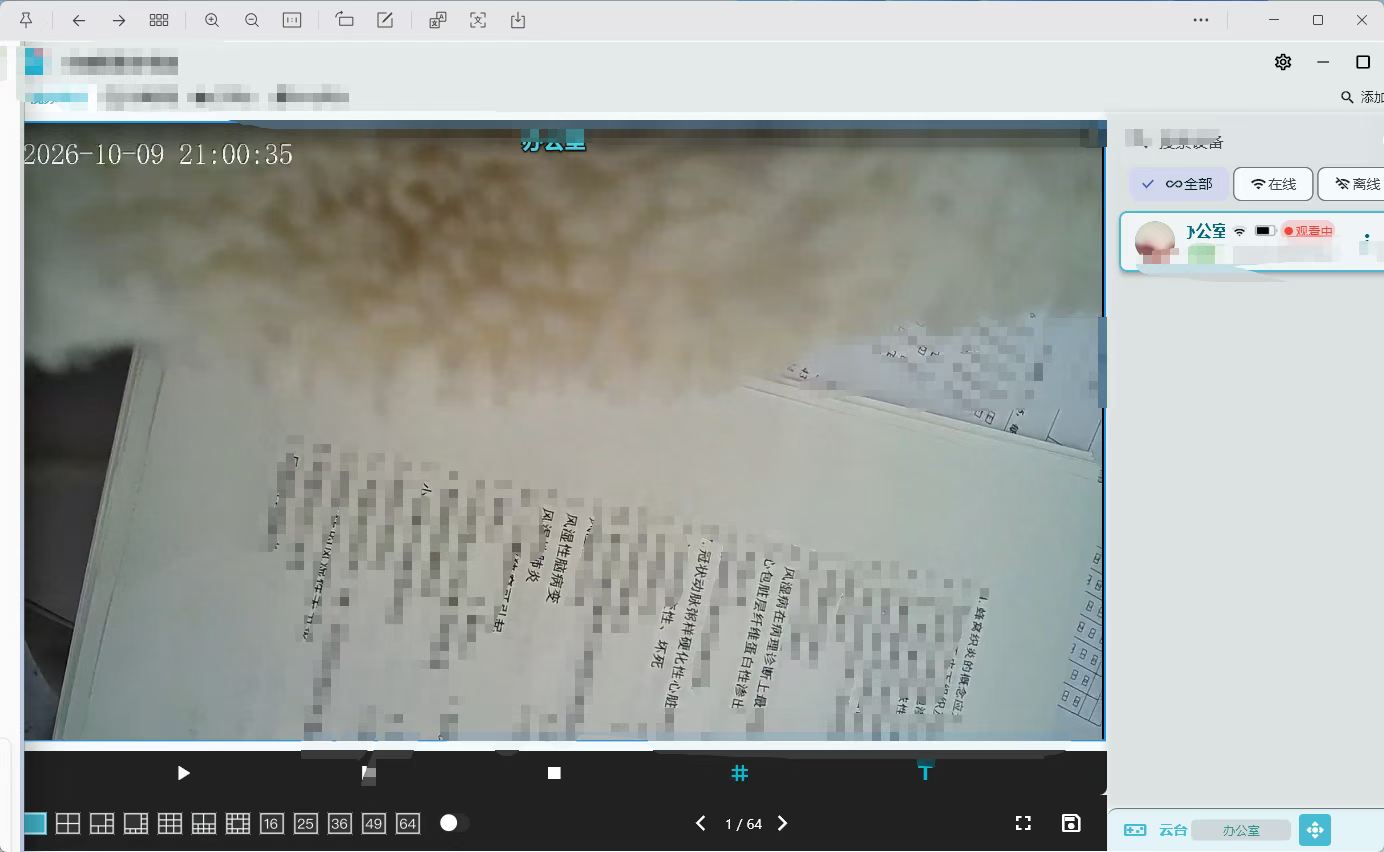The image size is (1384, 852).
Task: Switch to the 64-view layout
Action: tap(408, 824)
